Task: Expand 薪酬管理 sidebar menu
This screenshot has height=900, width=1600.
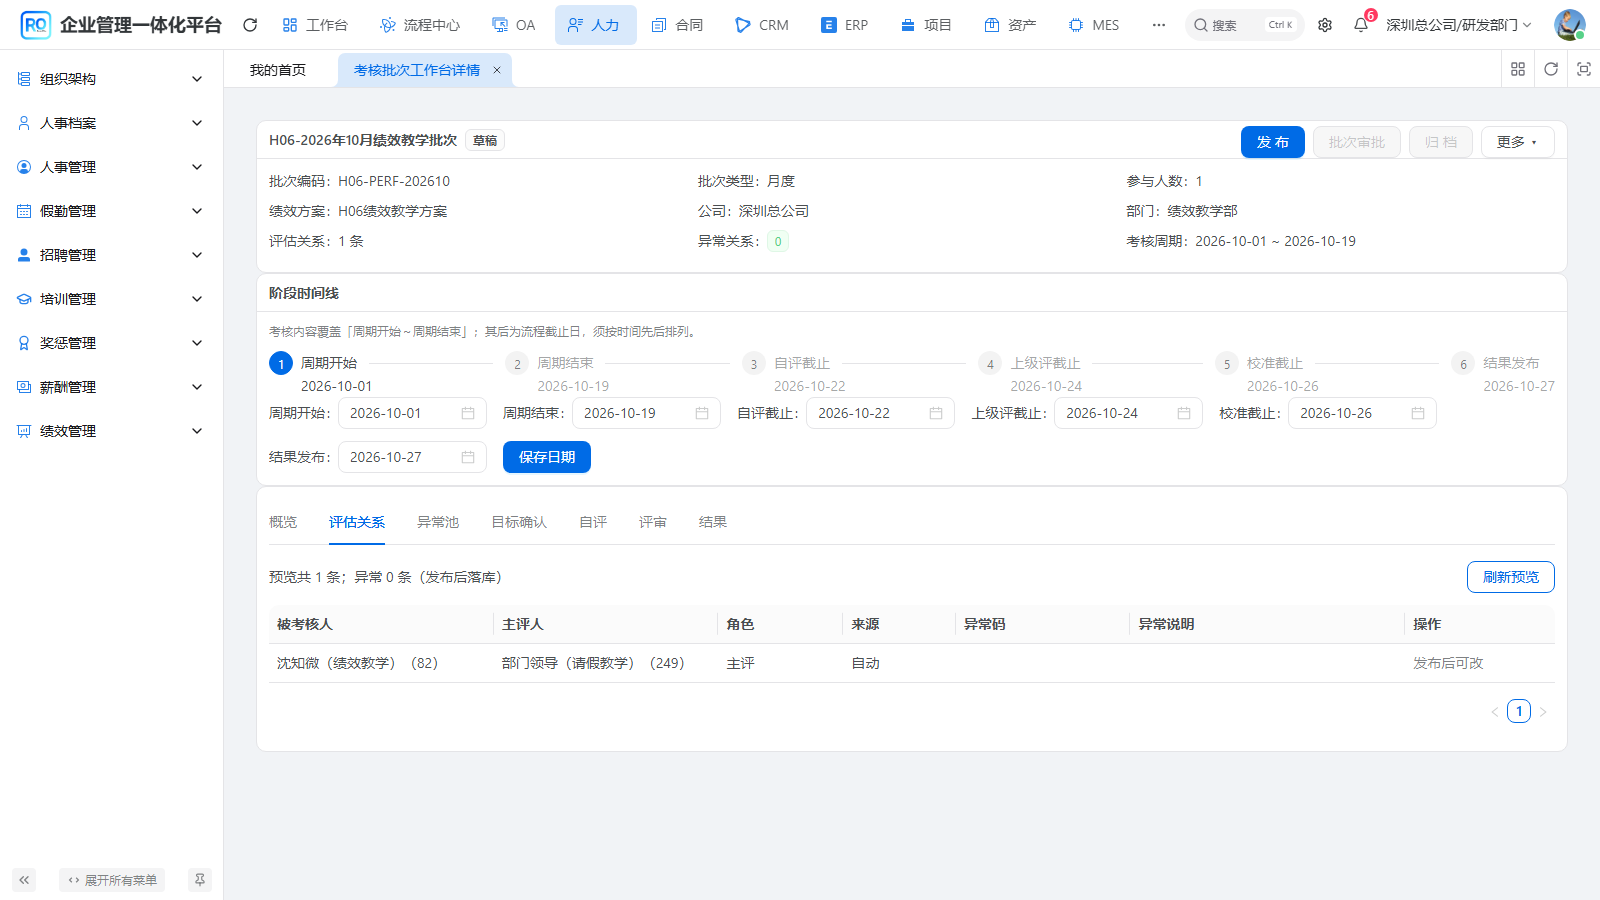Action: pyautogui.click(x=111, y=387)
